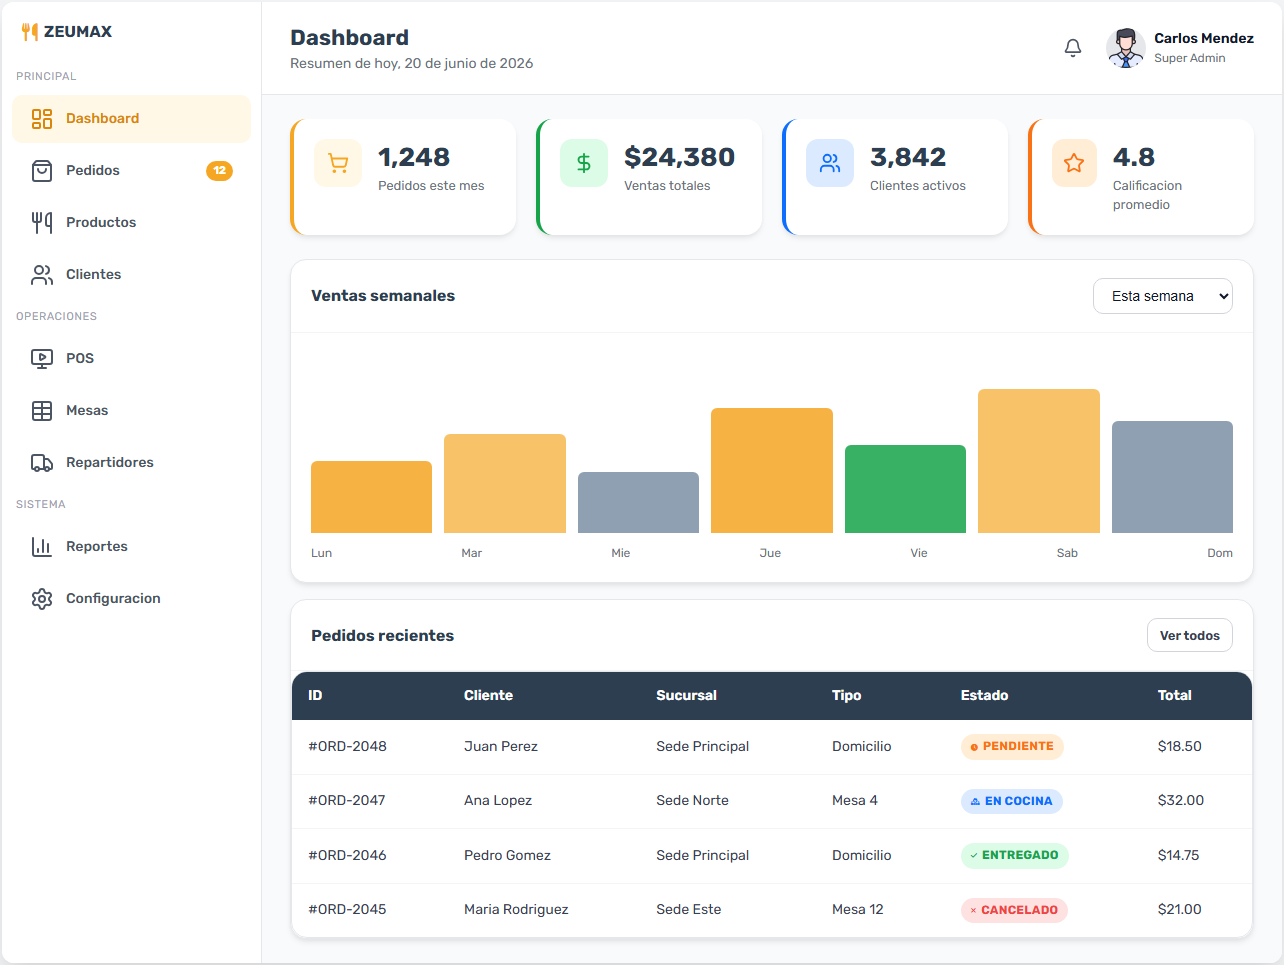Select Mesas from the sidebar
1284x965 pixels.
131,411
